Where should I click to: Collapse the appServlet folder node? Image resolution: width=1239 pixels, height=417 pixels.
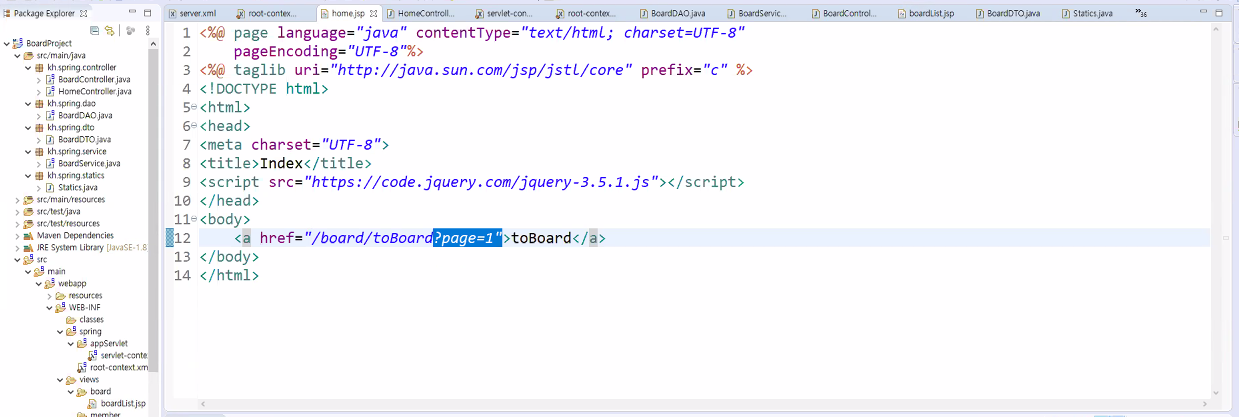(72, 343)
